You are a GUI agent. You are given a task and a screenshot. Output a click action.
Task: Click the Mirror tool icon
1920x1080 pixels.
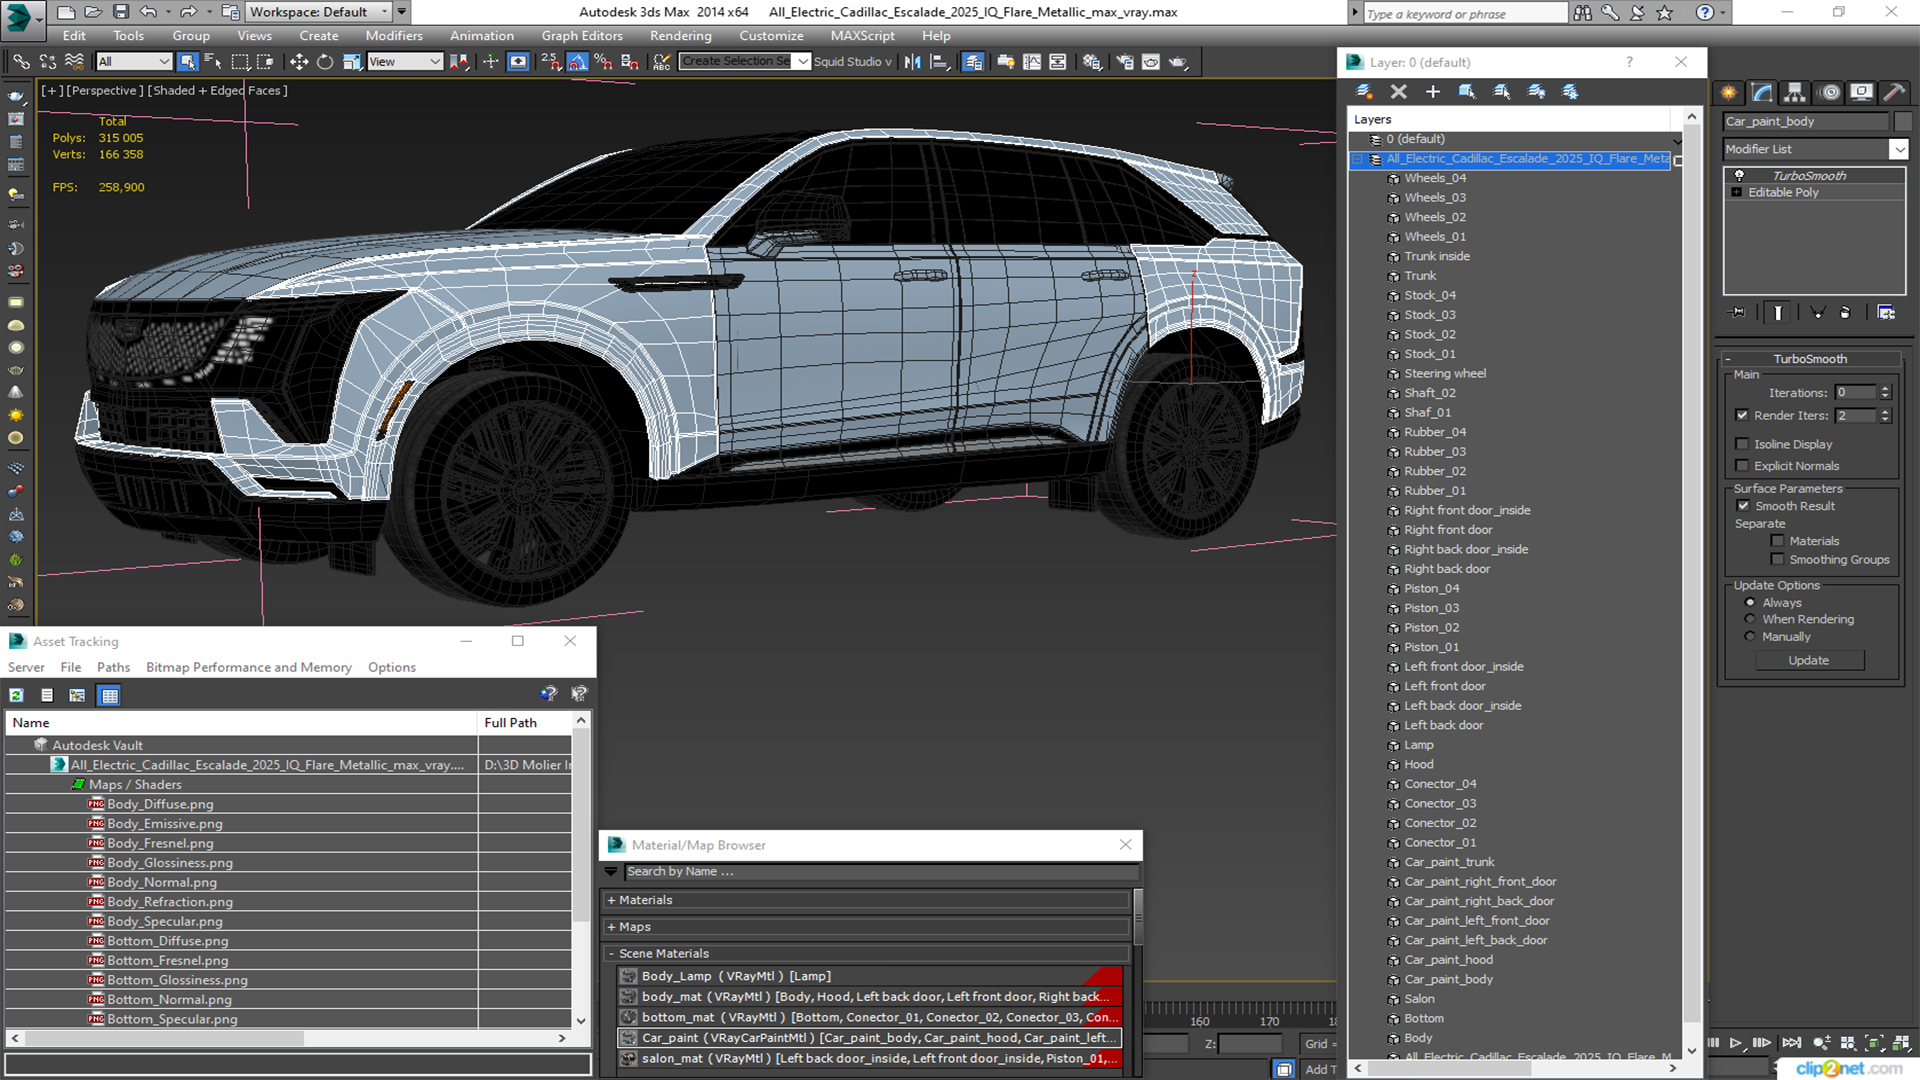[912, 62]
